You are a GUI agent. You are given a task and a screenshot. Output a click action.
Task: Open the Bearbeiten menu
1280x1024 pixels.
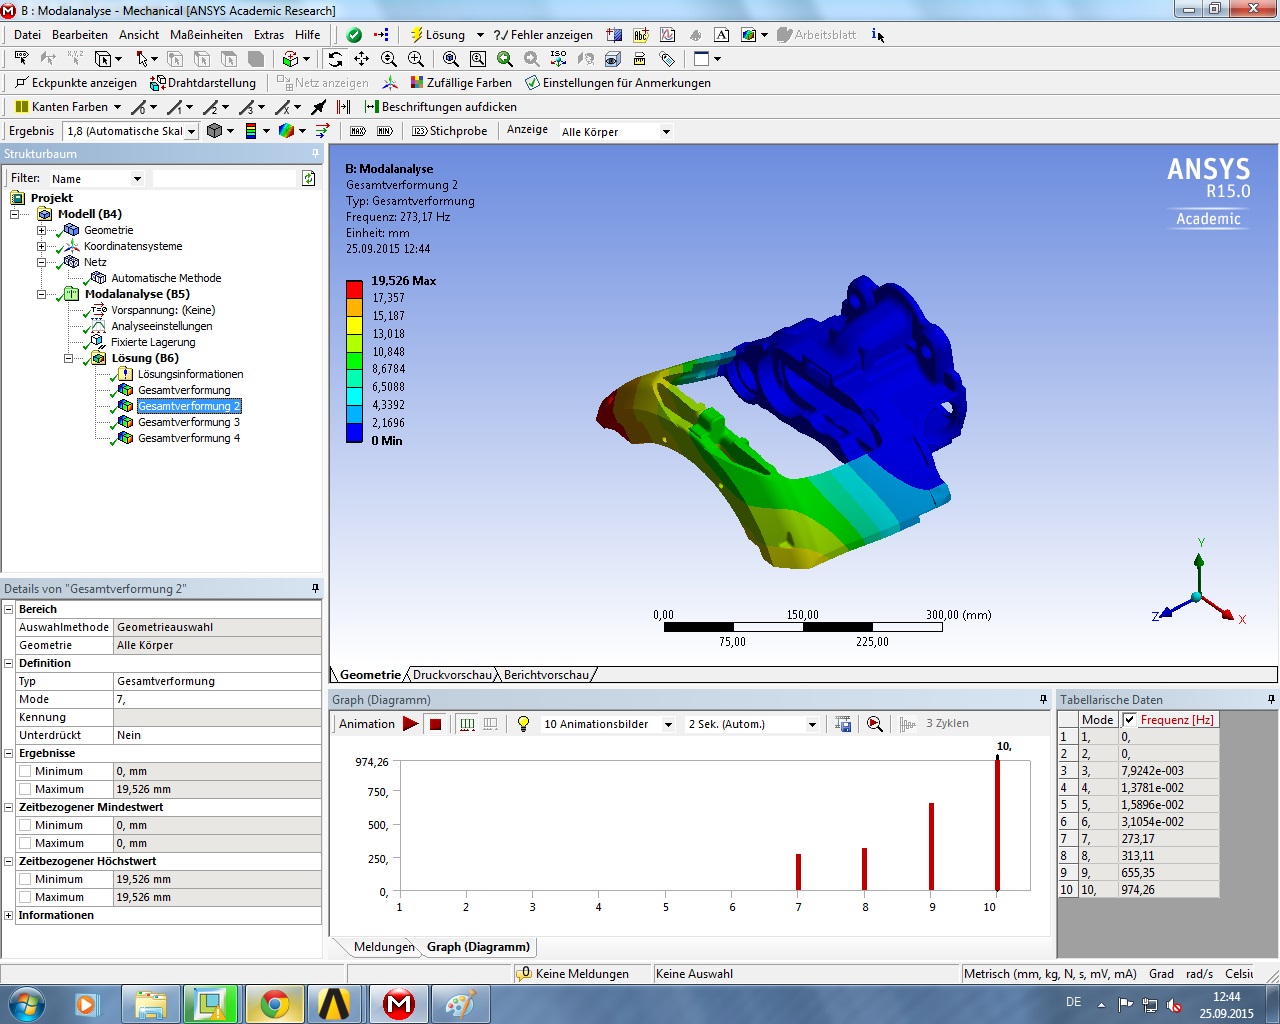coord(80,35)
